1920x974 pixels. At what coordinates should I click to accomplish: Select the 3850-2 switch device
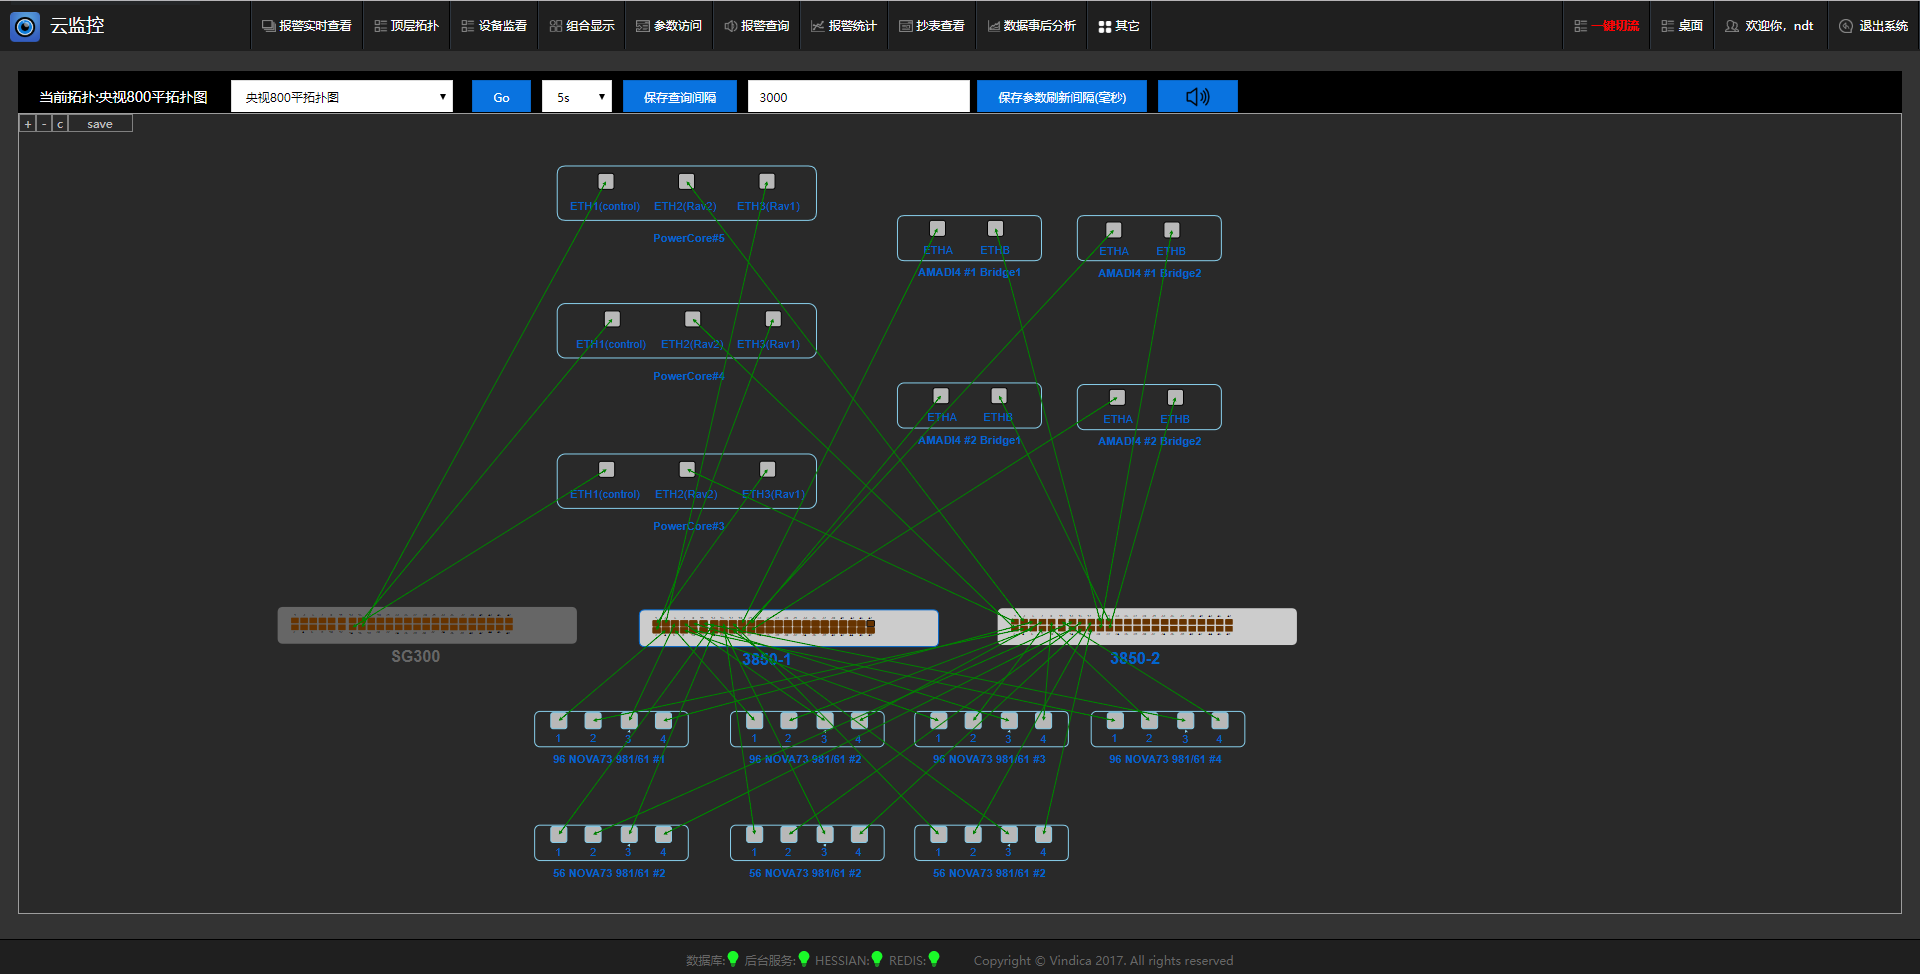[x=1146, y=626]
